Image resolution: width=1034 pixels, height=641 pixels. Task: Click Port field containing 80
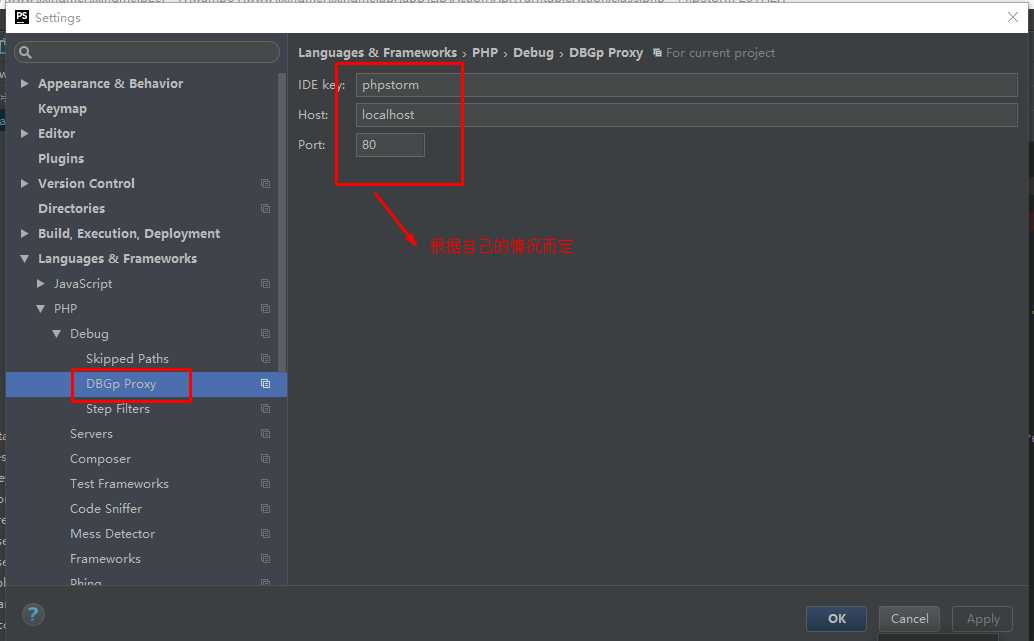(x=390, y=145)
